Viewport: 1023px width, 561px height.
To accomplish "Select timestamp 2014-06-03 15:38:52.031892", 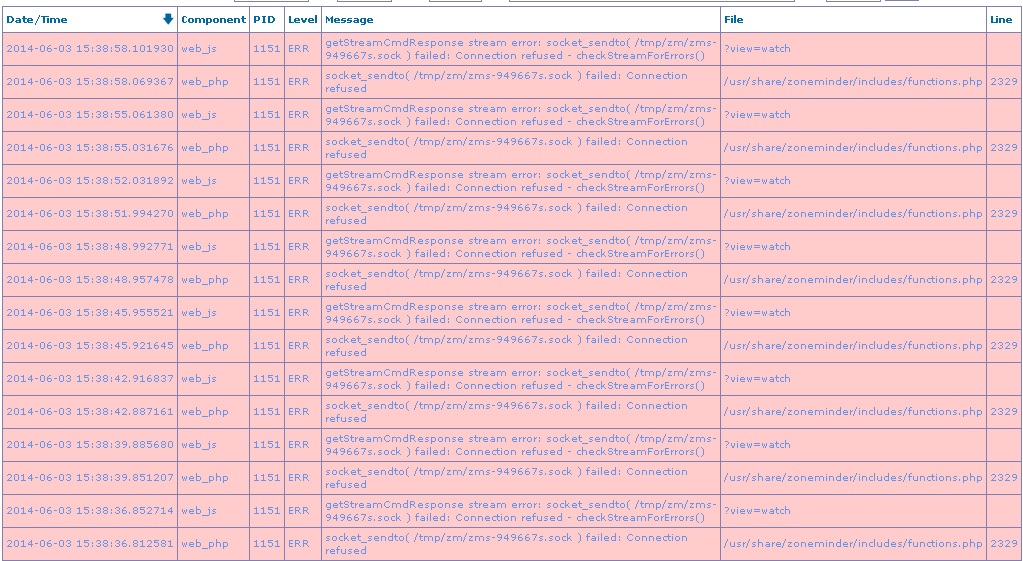I will point(90,180).
